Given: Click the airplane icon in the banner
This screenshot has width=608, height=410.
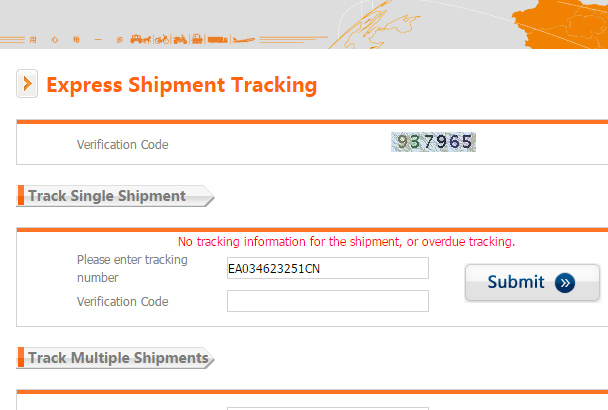Looking at the screenshot, I should coord(242,40).
